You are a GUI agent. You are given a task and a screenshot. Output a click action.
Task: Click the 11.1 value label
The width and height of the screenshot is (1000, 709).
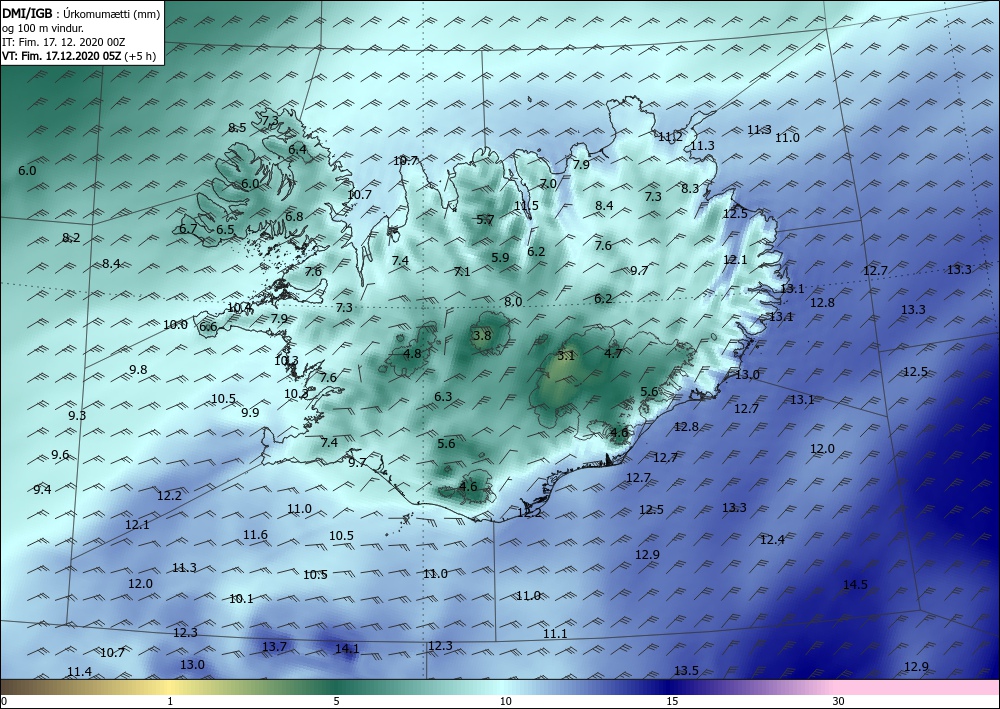[x=555, y=634]
